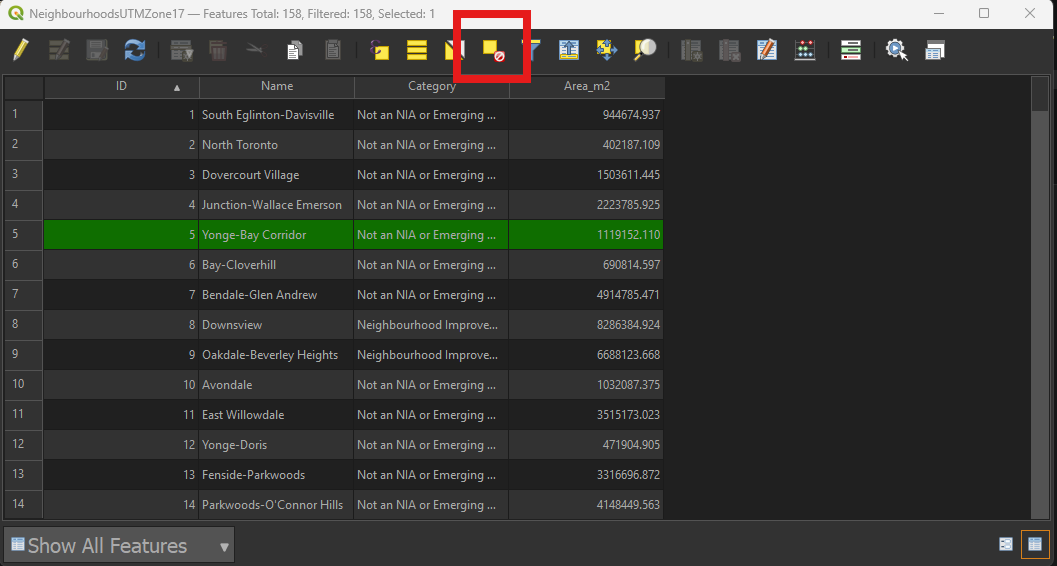This screenshot has width=1057, height=566.
Task: Click the 'South Eglinton-Davisville' cell
Action: [276, 115]
